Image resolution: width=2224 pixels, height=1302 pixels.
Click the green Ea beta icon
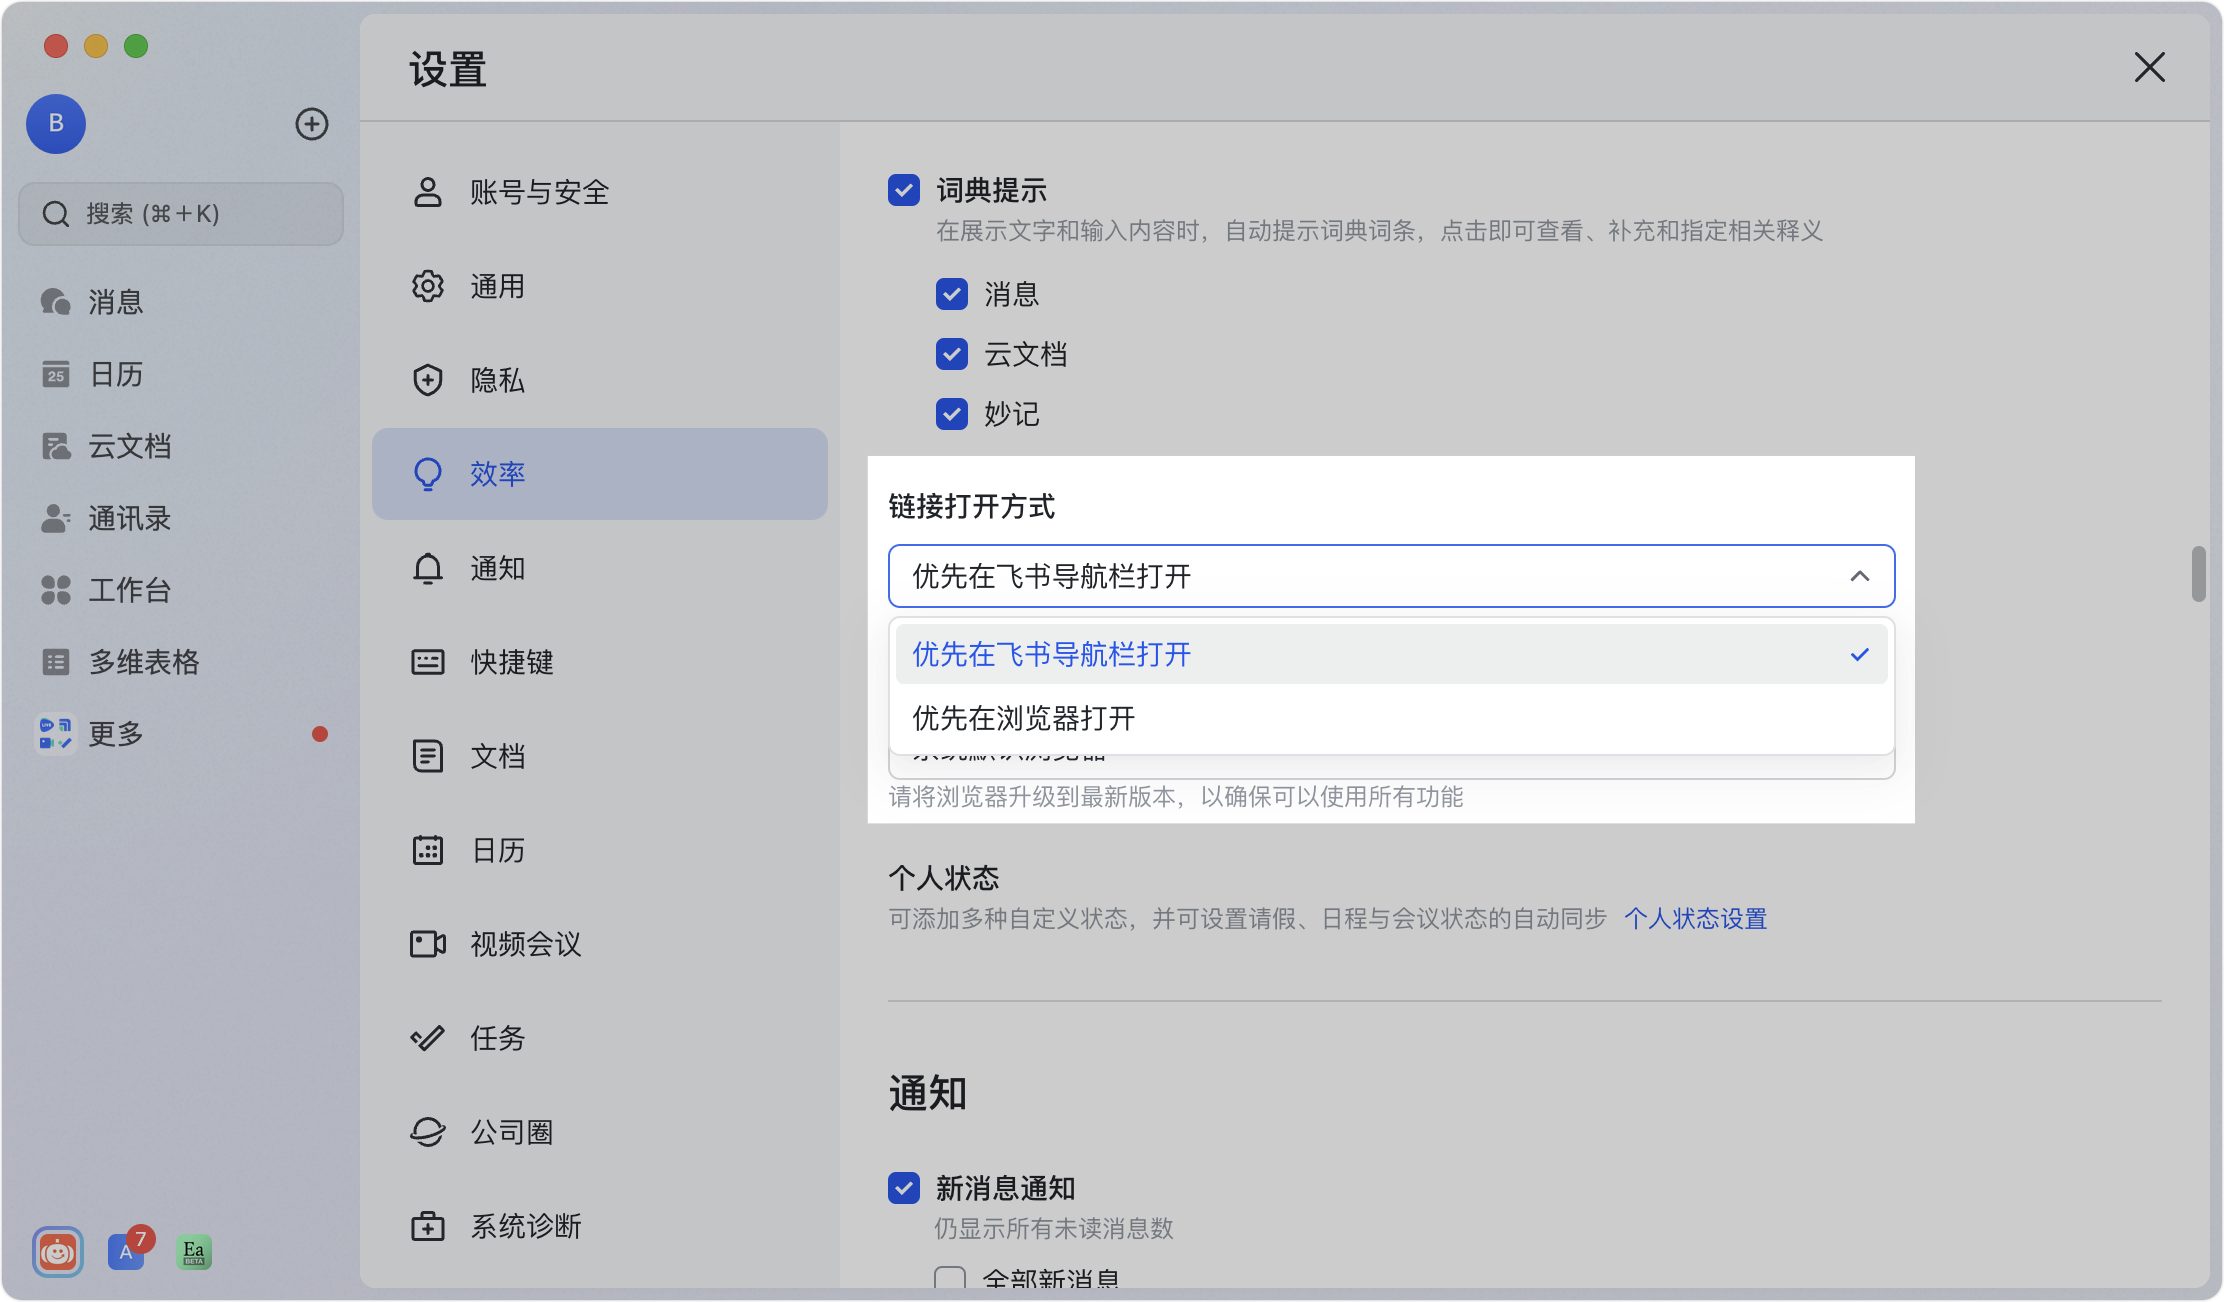pos(194,1252)
